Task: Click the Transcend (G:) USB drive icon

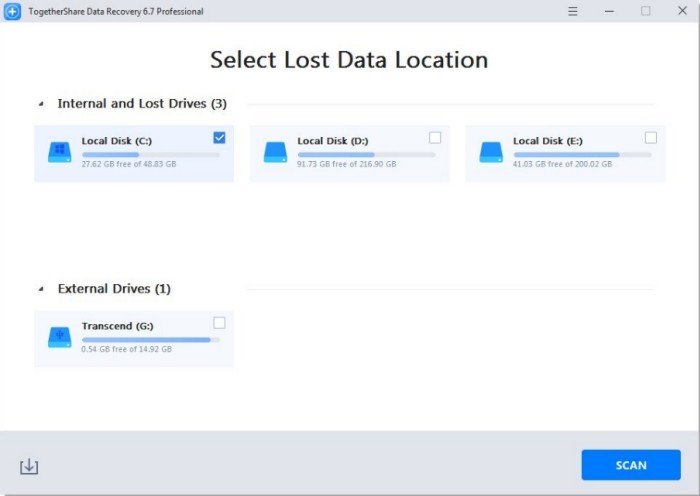Action: point(59,337)
